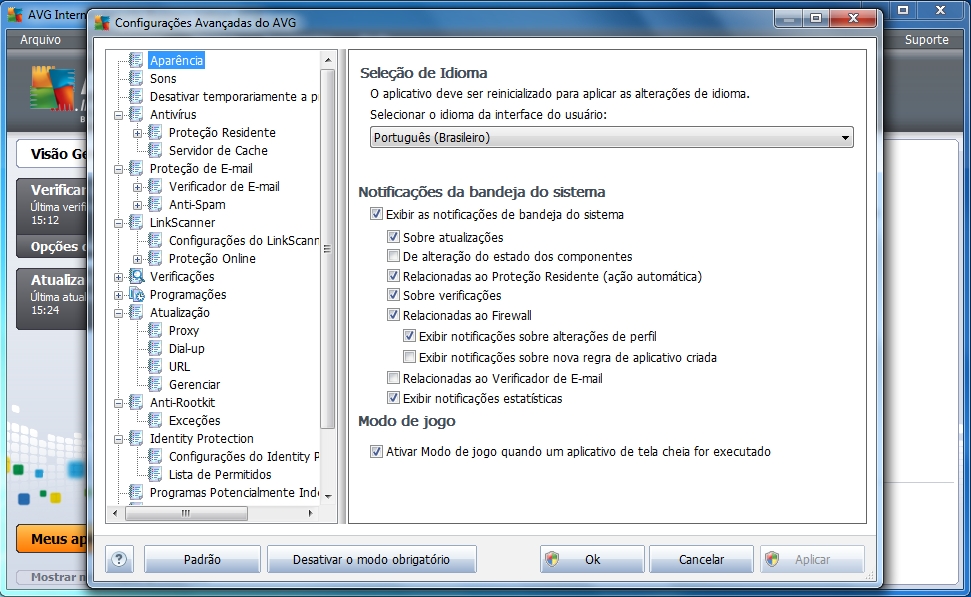Select Configurações do LinkScanner tree item
Screen dimensions: 971x597
(x=243, y=240)
